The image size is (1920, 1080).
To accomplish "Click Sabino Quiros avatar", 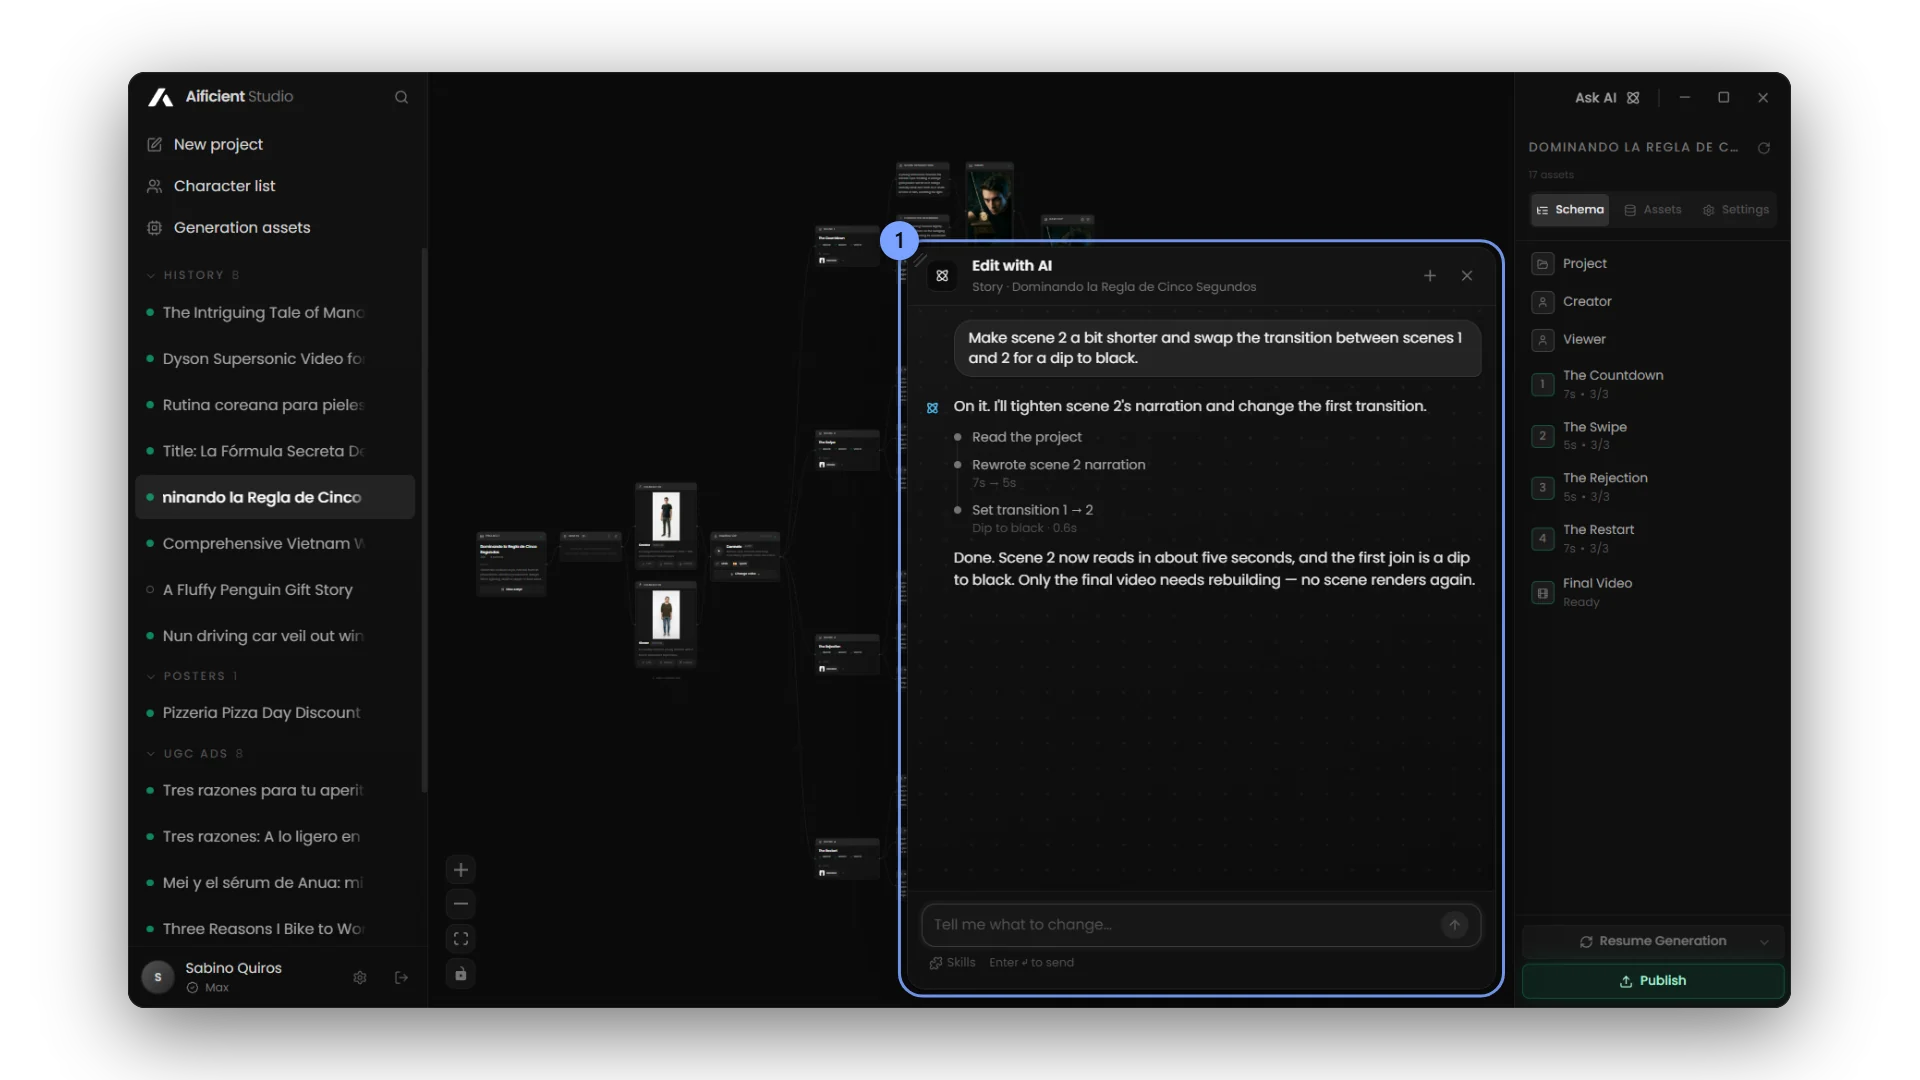I will point(158,977).
